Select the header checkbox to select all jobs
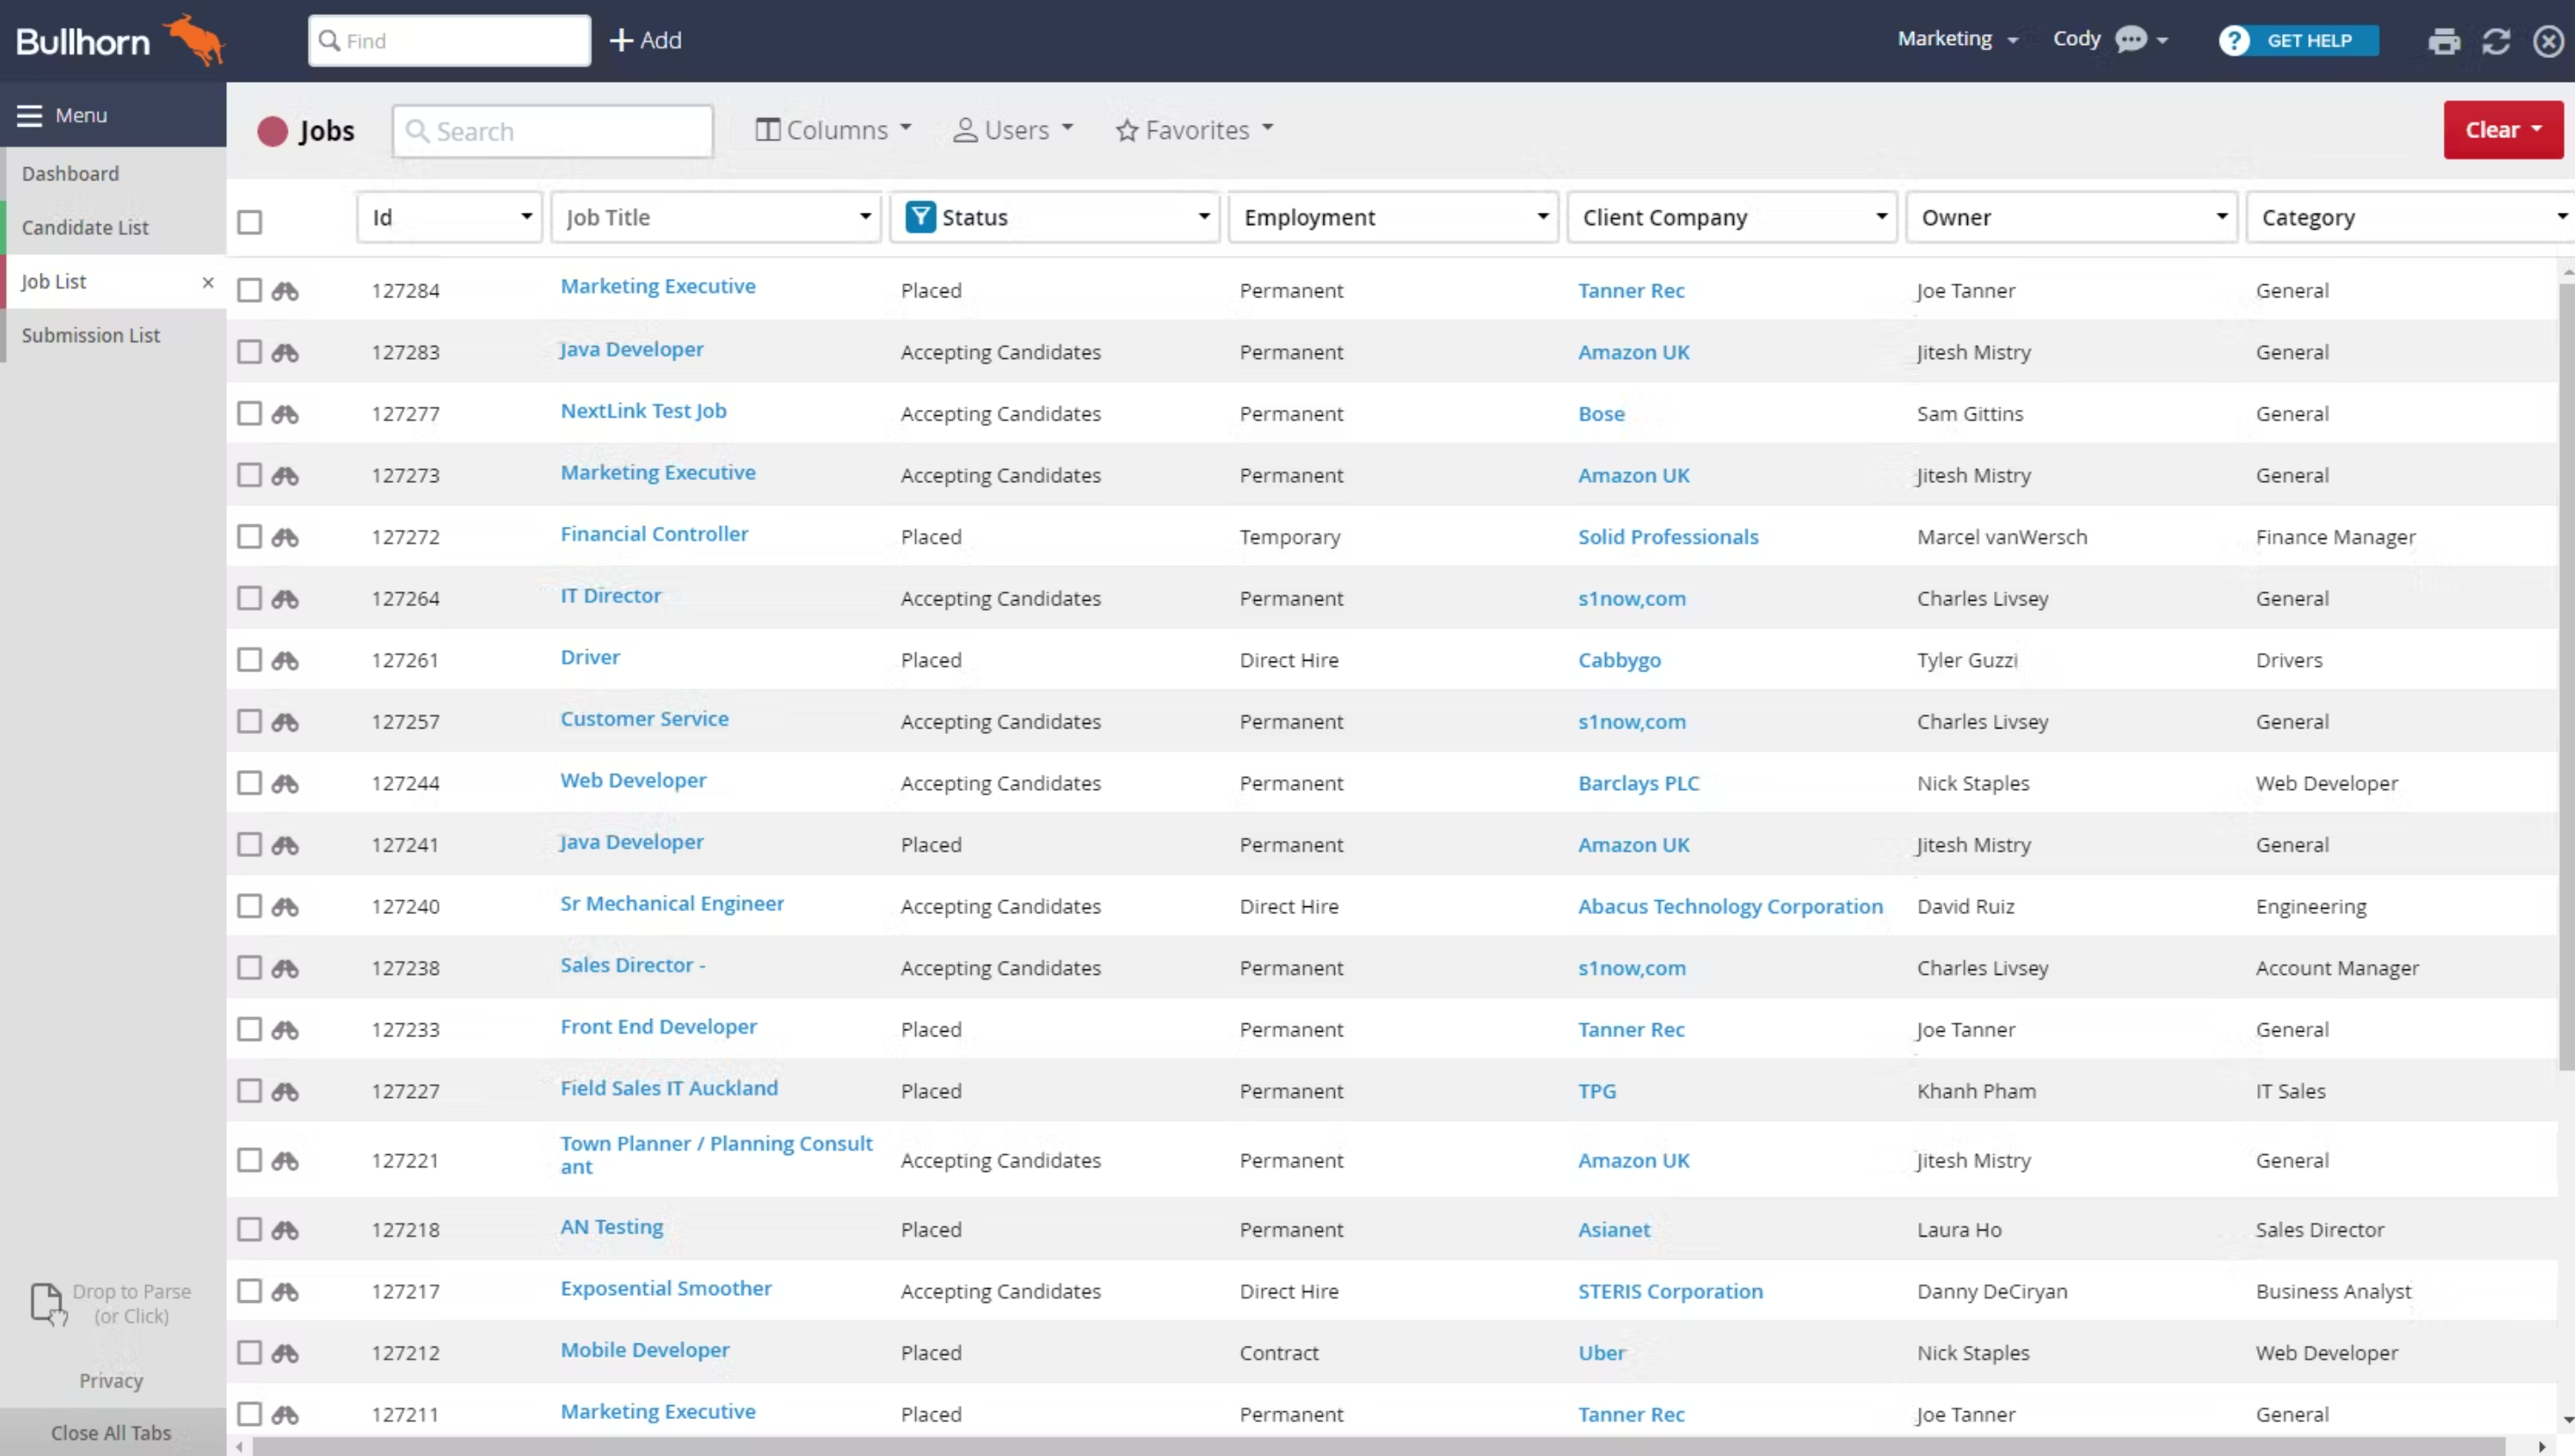2575x1456 pixels. click(x=249, y=221)
